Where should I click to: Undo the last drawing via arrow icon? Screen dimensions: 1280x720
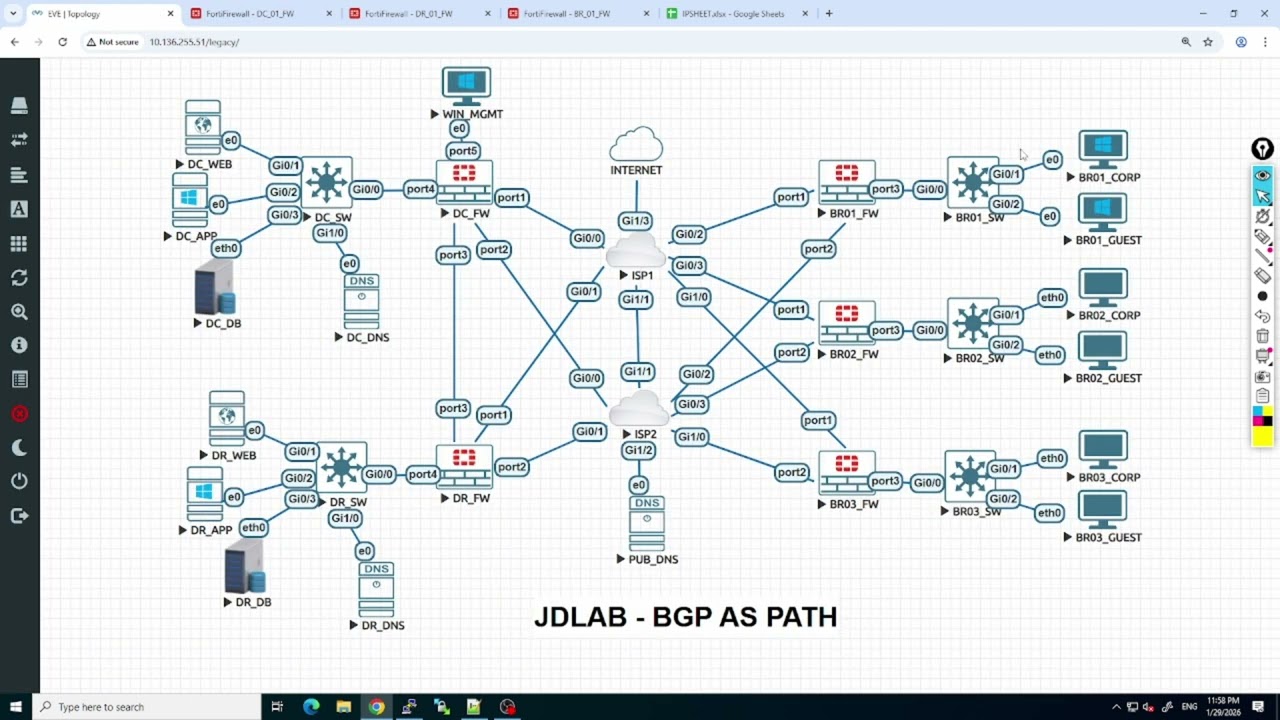click(x=1262, y=316)
